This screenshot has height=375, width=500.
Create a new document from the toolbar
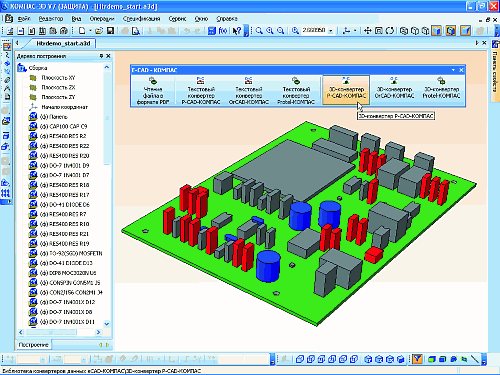82,31
